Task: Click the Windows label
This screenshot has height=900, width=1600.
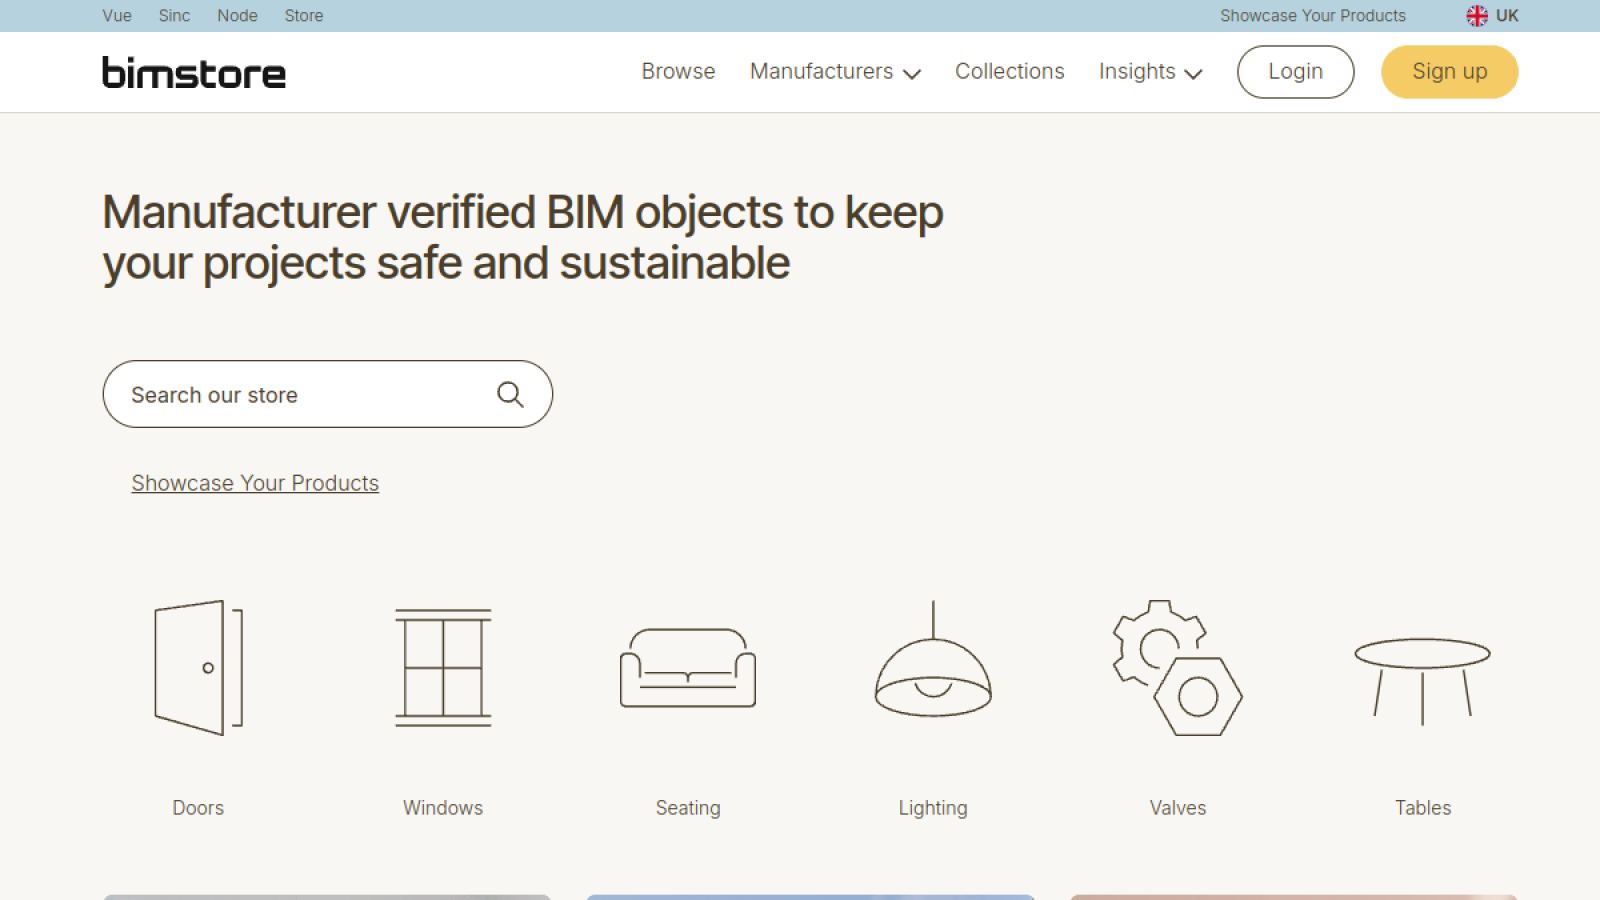Action: (x=443, y=808)
